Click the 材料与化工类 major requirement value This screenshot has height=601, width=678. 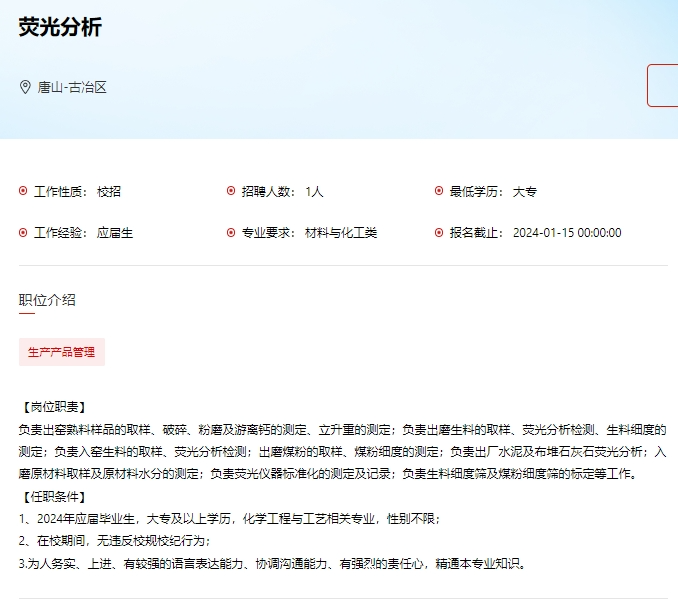point(341,233)
